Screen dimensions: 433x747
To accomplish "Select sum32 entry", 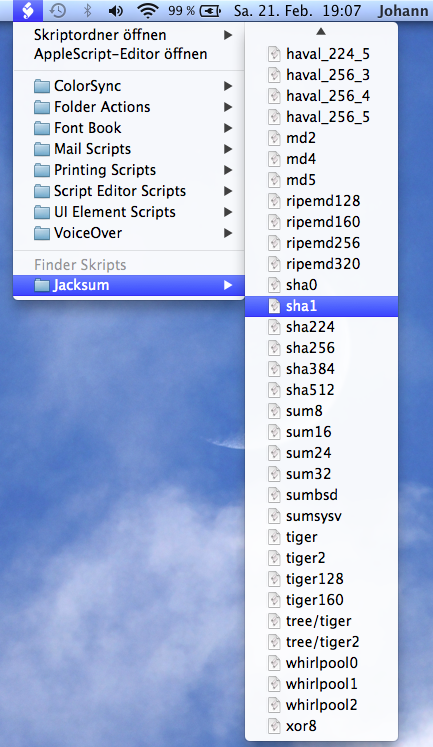I will pos(322,474).
